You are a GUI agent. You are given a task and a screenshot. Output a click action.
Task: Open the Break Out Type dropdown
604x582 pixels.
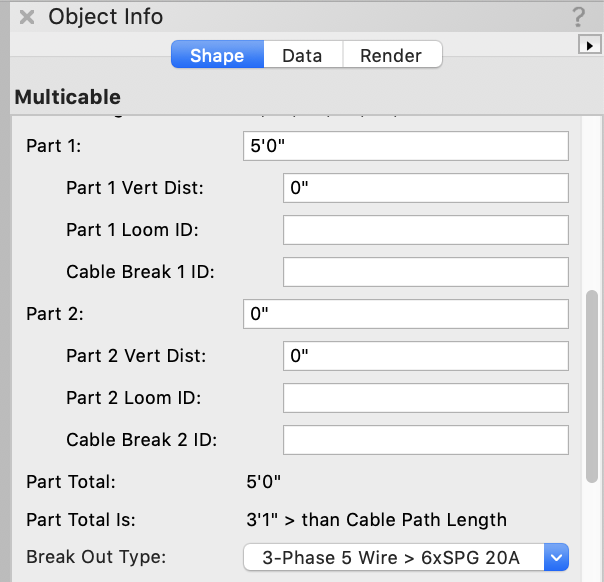pyautogui.click(x=406, y=557)
